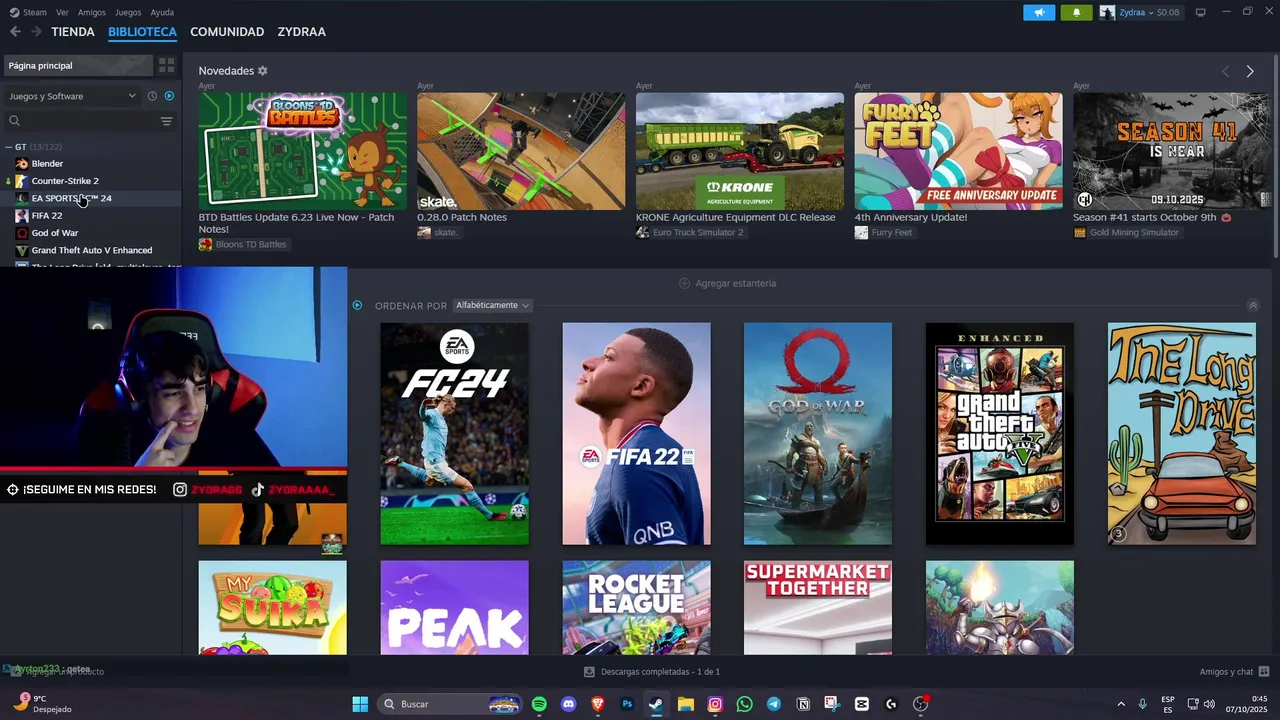Open the EA FC24 game cover
The width and height of the screenshot is (1280, 720).
click(454, 433)
